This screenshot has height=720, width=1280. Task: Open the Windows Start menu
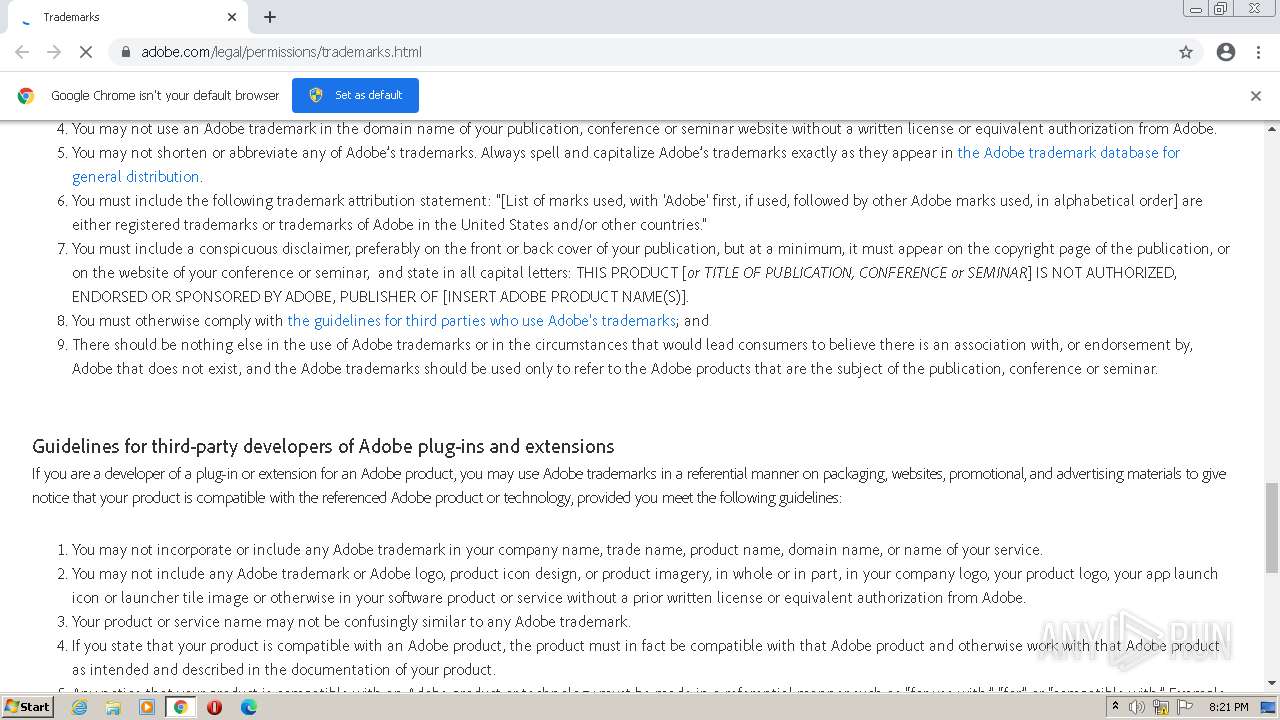tap(28, 707)
